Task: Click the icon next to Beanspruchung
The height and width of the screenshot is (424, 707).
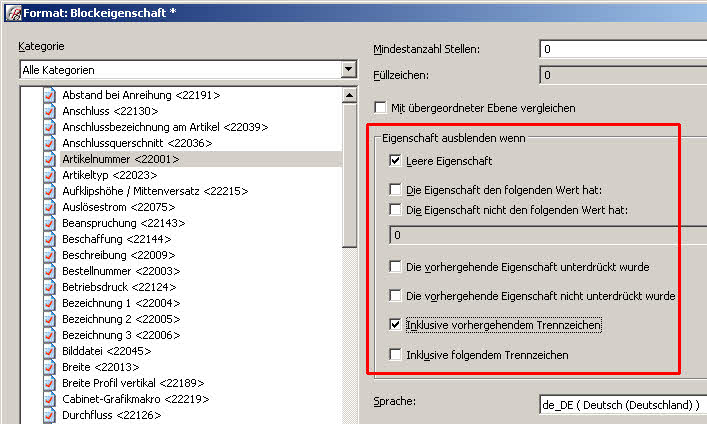Action: coord(50,223)
